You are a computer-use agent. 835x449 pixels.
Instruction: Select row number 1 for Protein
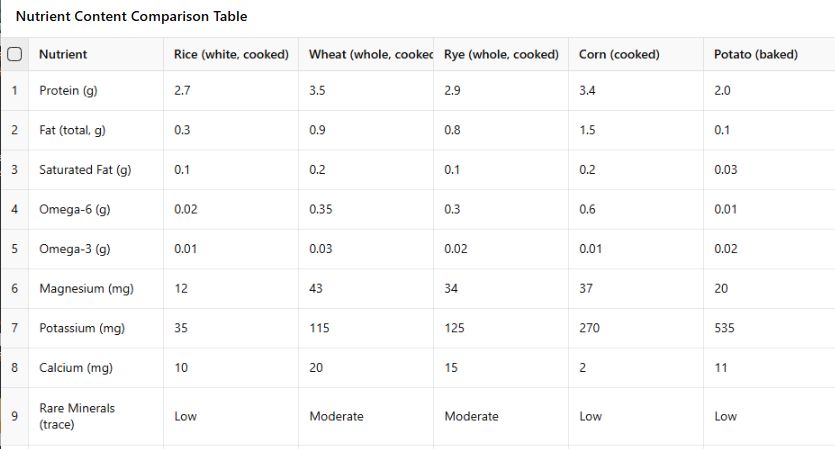14,91
